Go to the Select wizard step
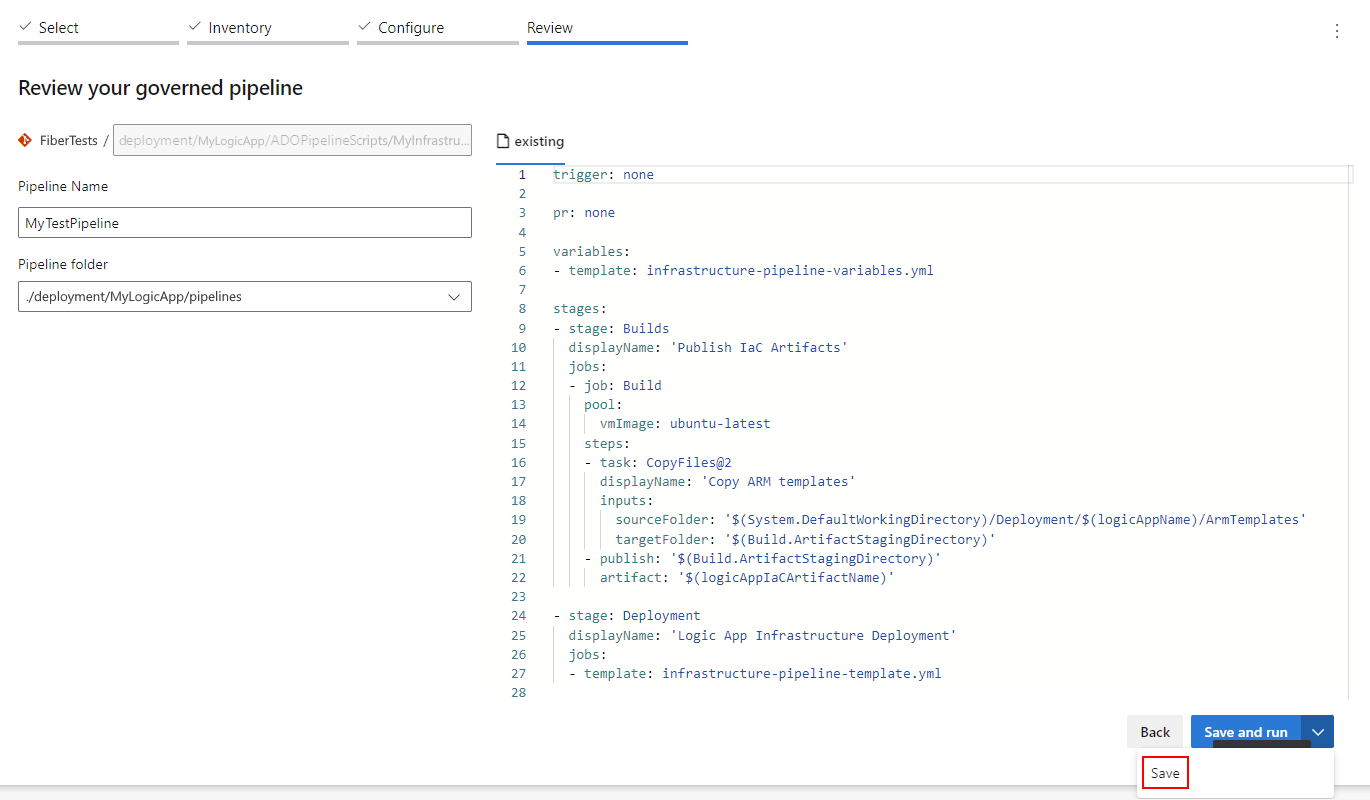Viewport: 1370px width, 800px height. point(98,30)
